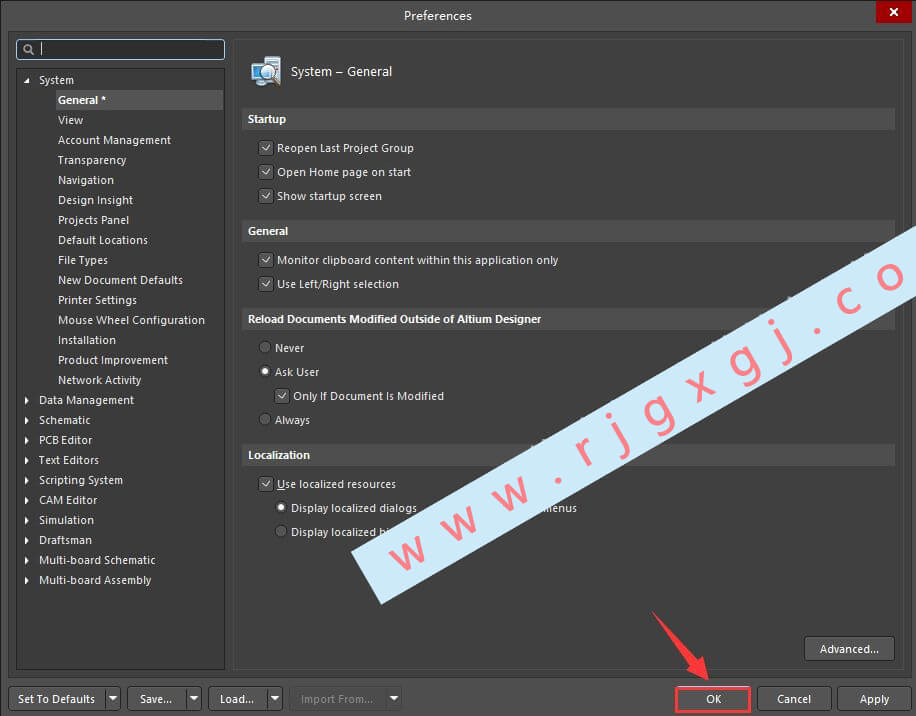
Task: Open the View preferences page
Action: tap(70, 120)
